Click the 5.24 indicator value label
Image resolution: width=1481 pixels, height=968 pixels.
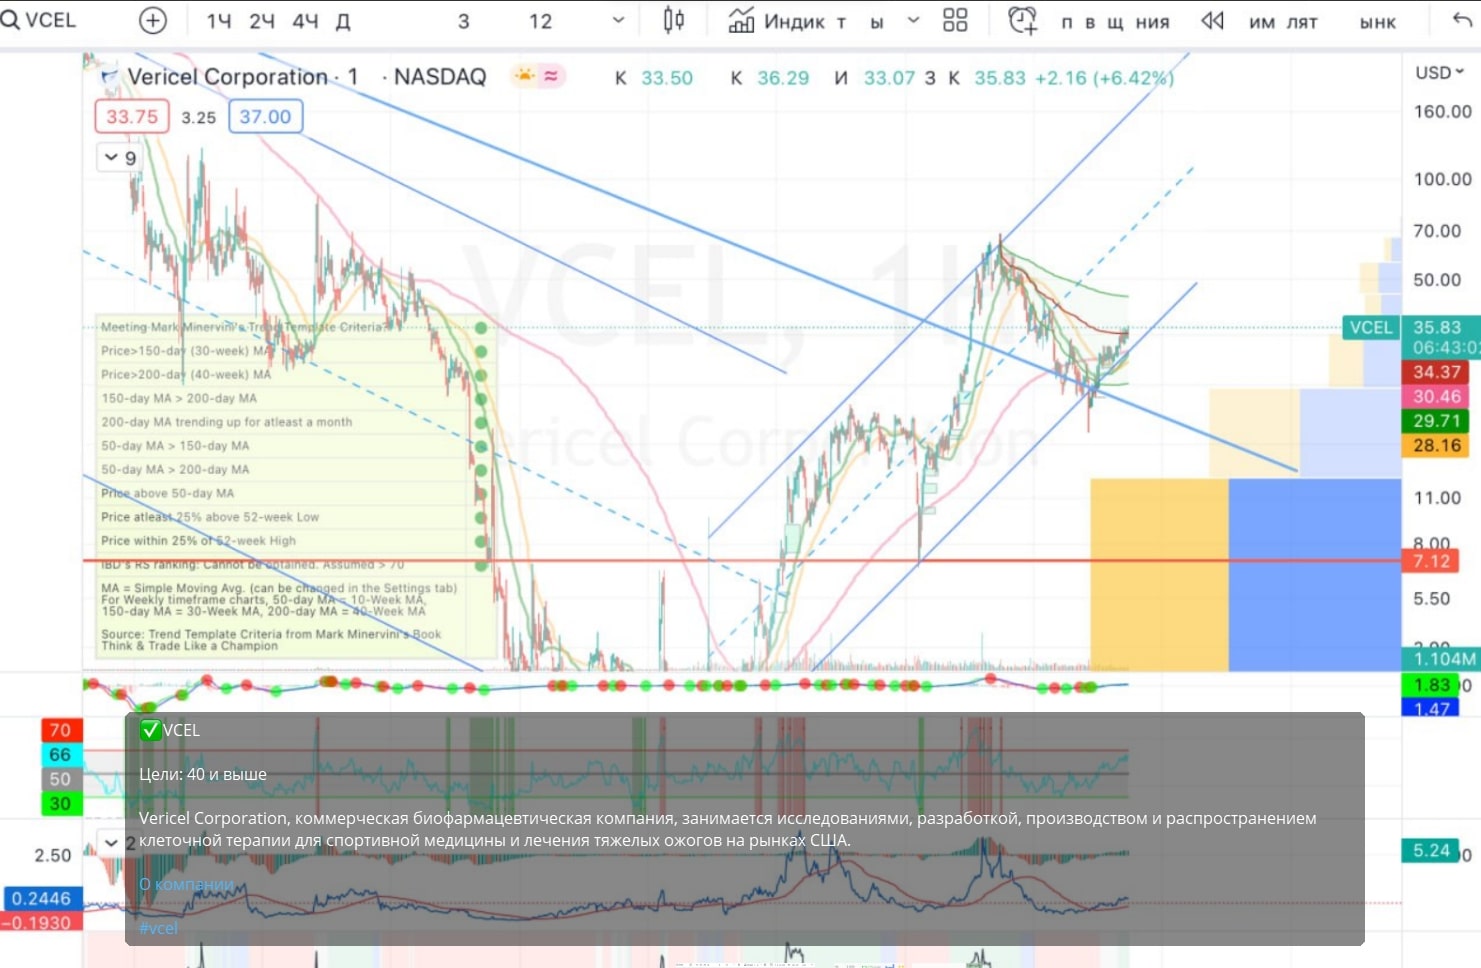pos(1432,850)
